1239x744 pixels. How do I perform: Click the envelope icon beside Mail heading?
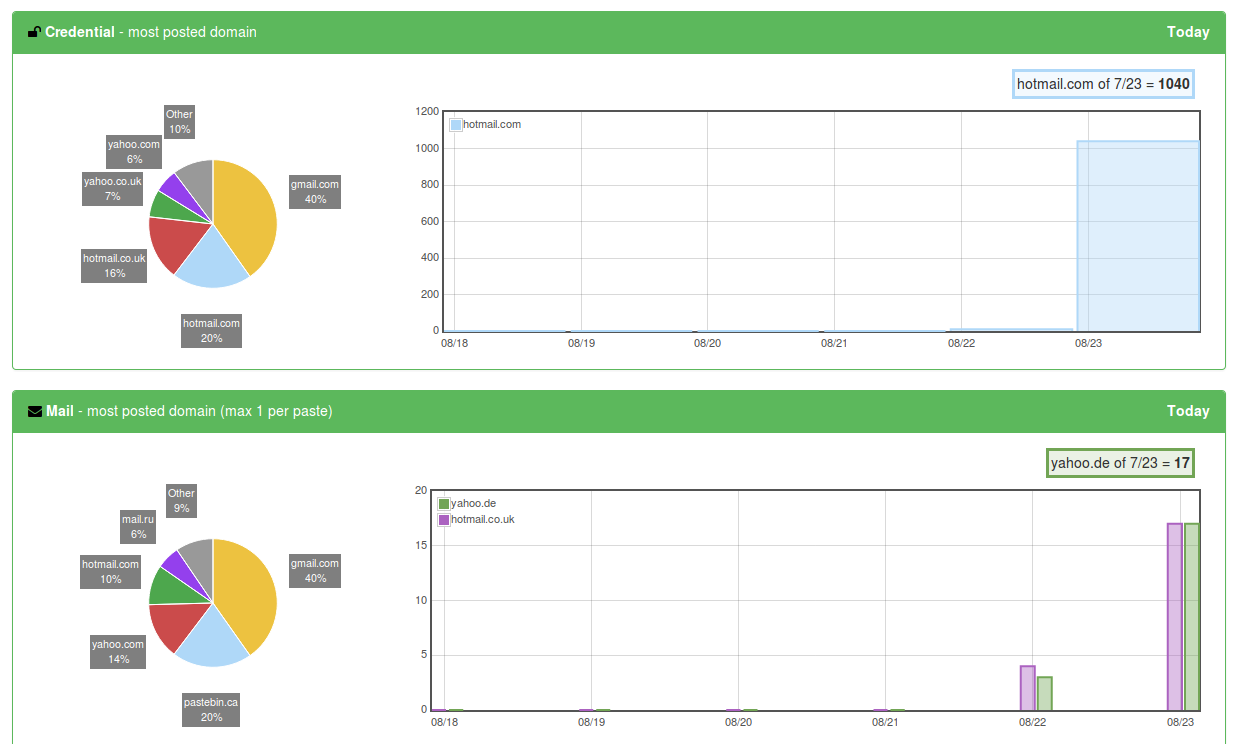coord(35,411)
